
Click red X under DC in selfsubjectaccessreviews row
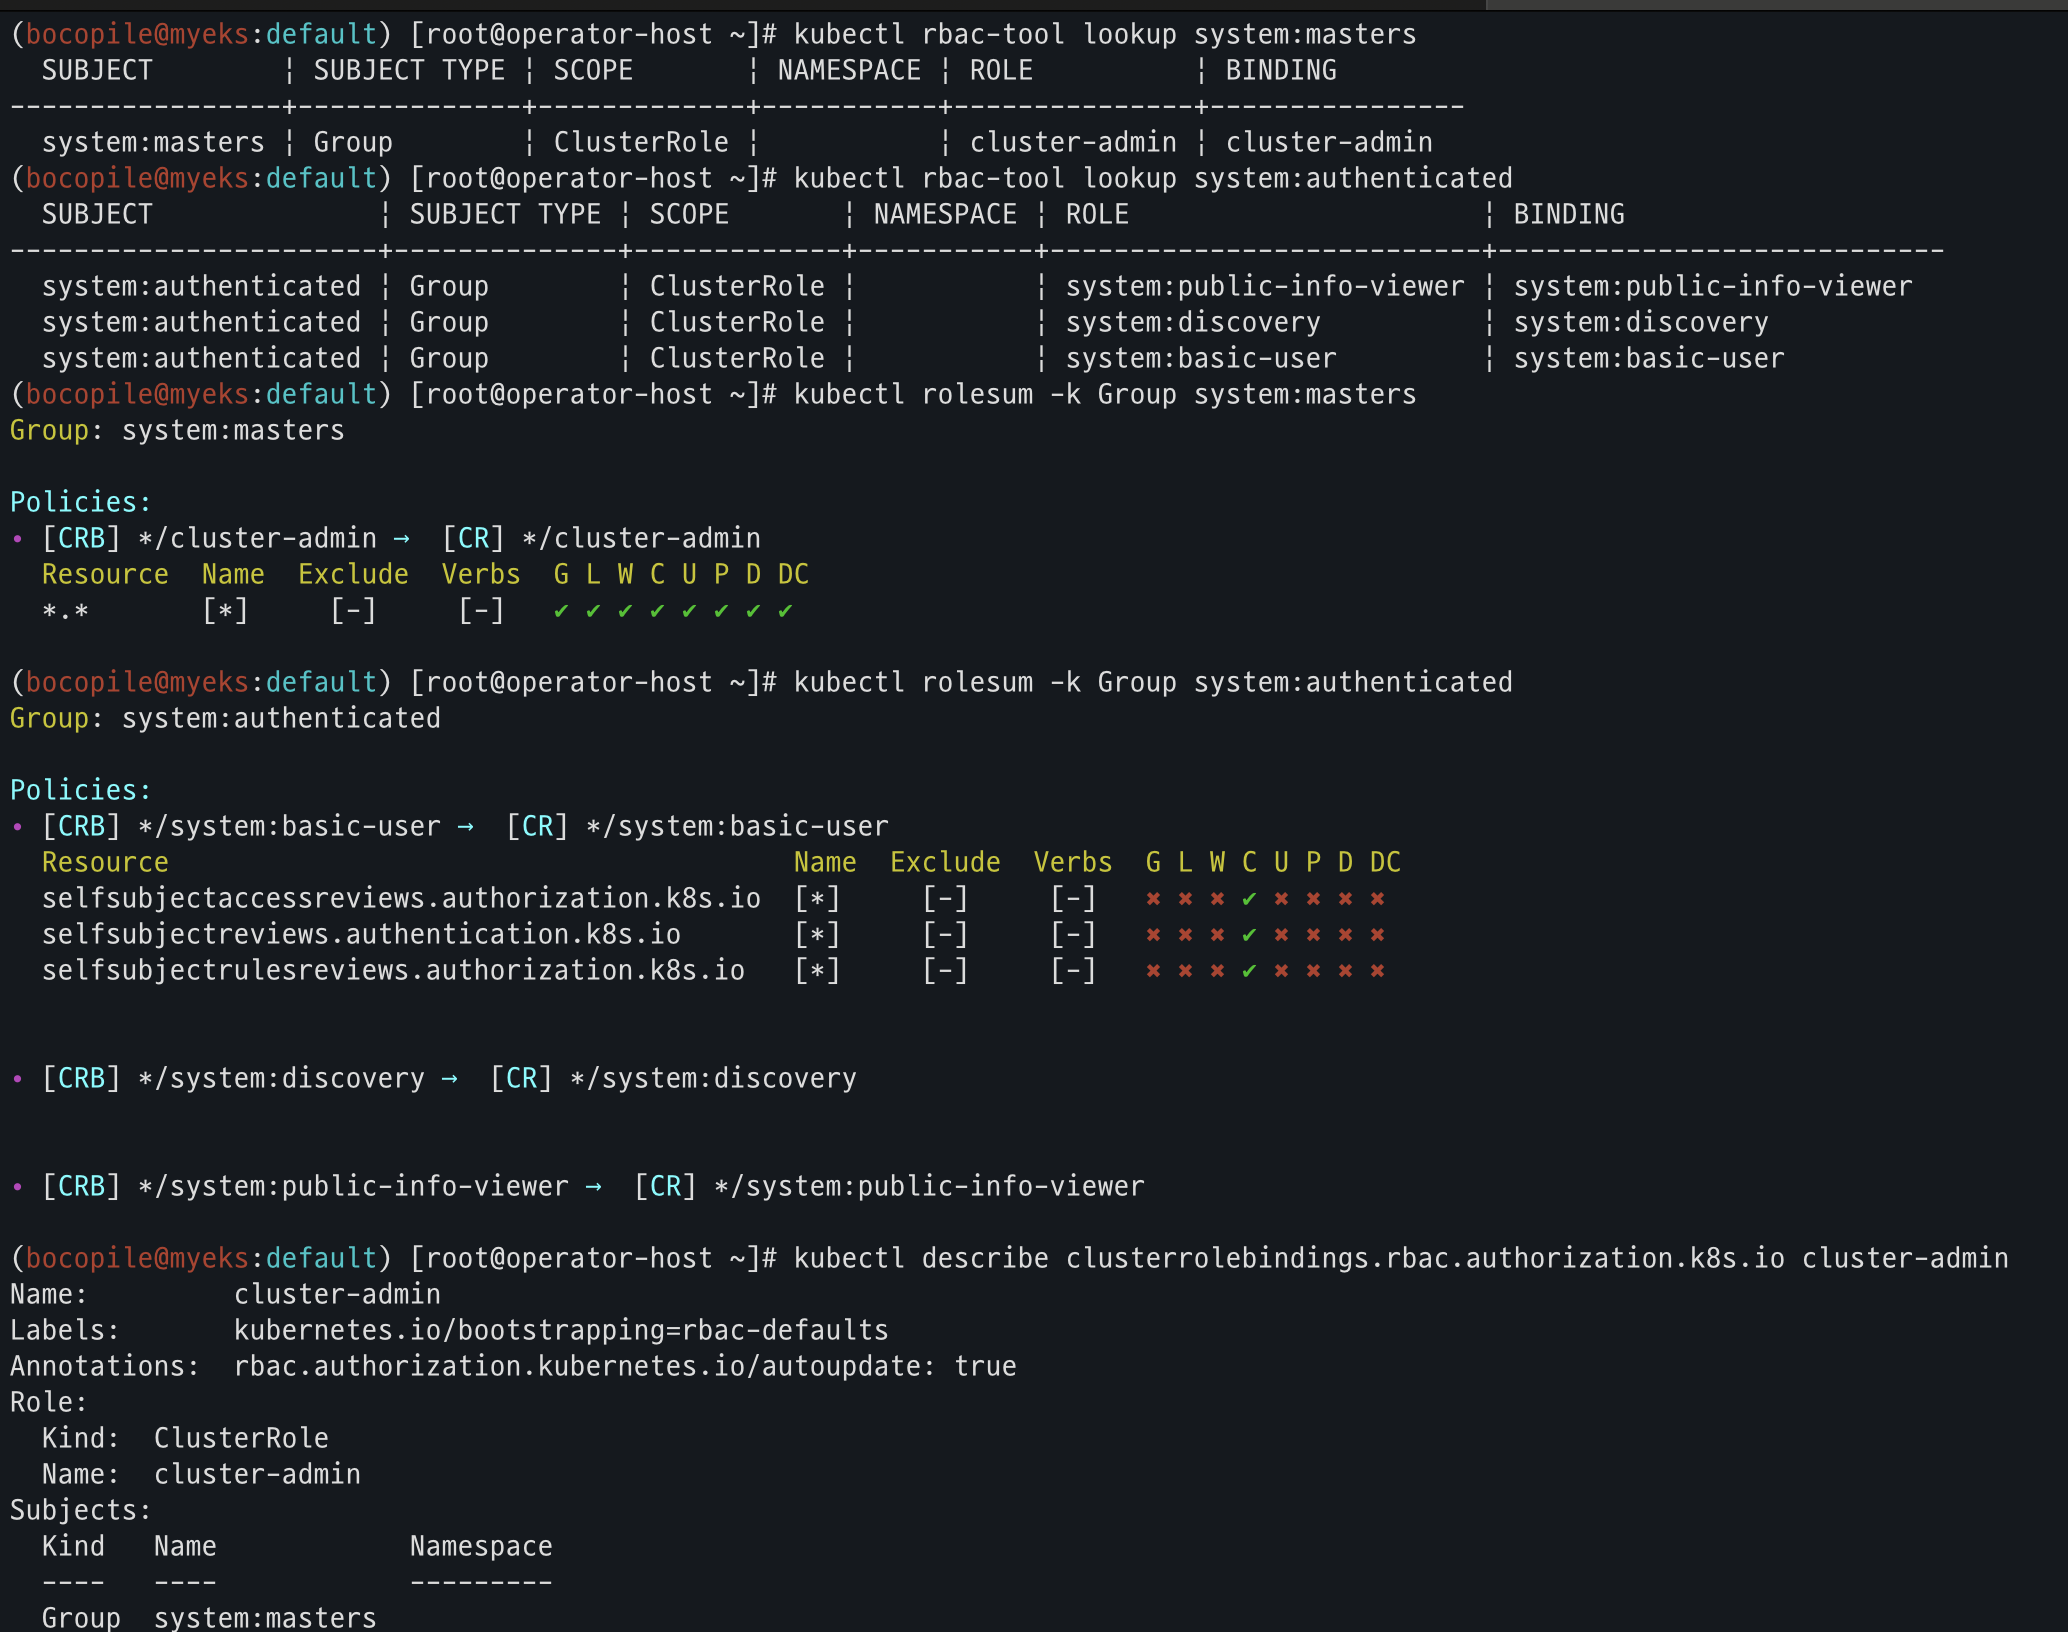tap(1377, 899)
